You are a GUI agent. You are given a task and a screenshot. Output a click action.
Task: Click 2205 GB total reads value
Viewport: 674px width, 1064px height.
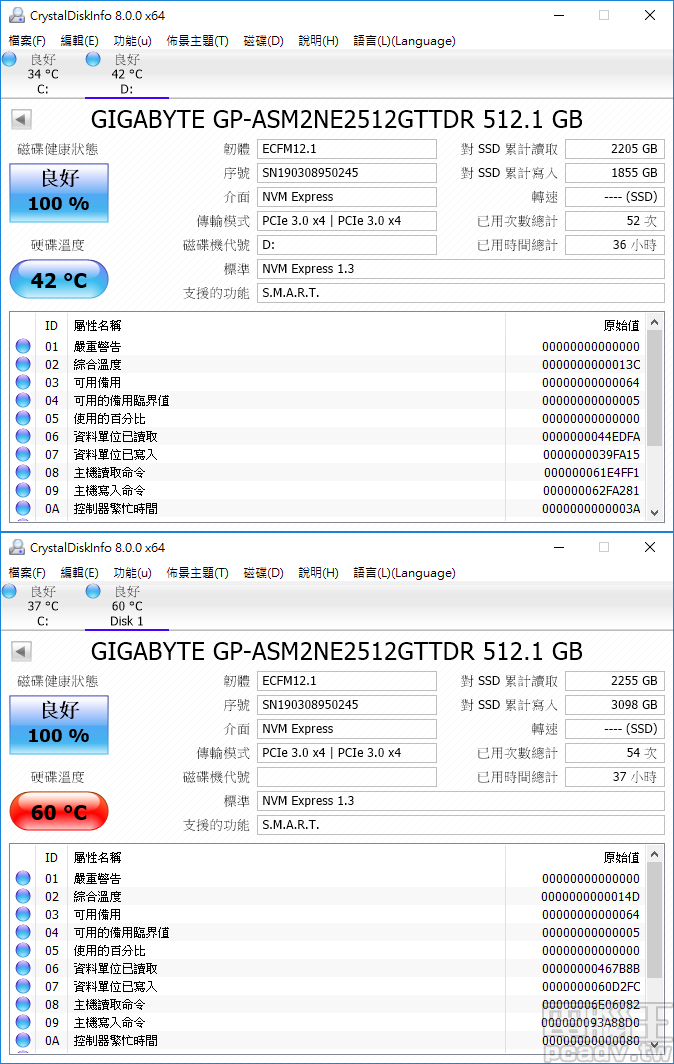[614, 149]
